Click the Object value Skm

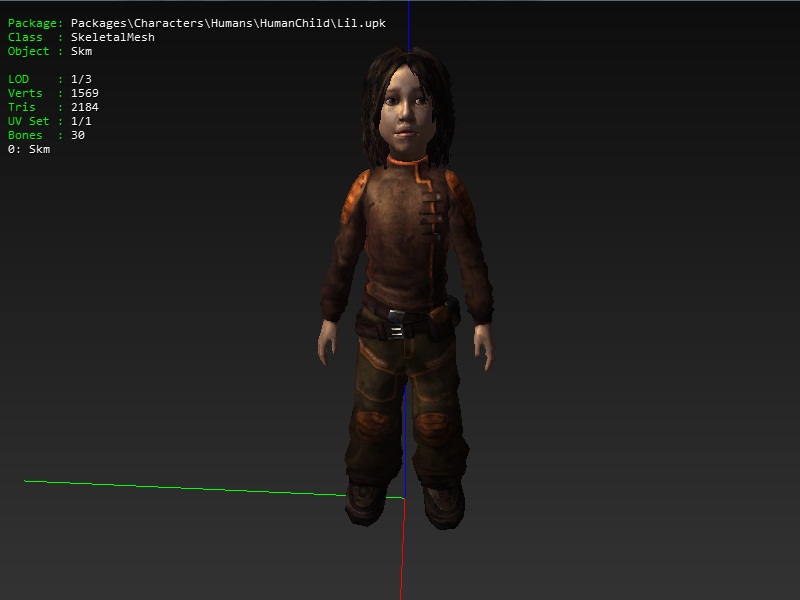point(81,51)
